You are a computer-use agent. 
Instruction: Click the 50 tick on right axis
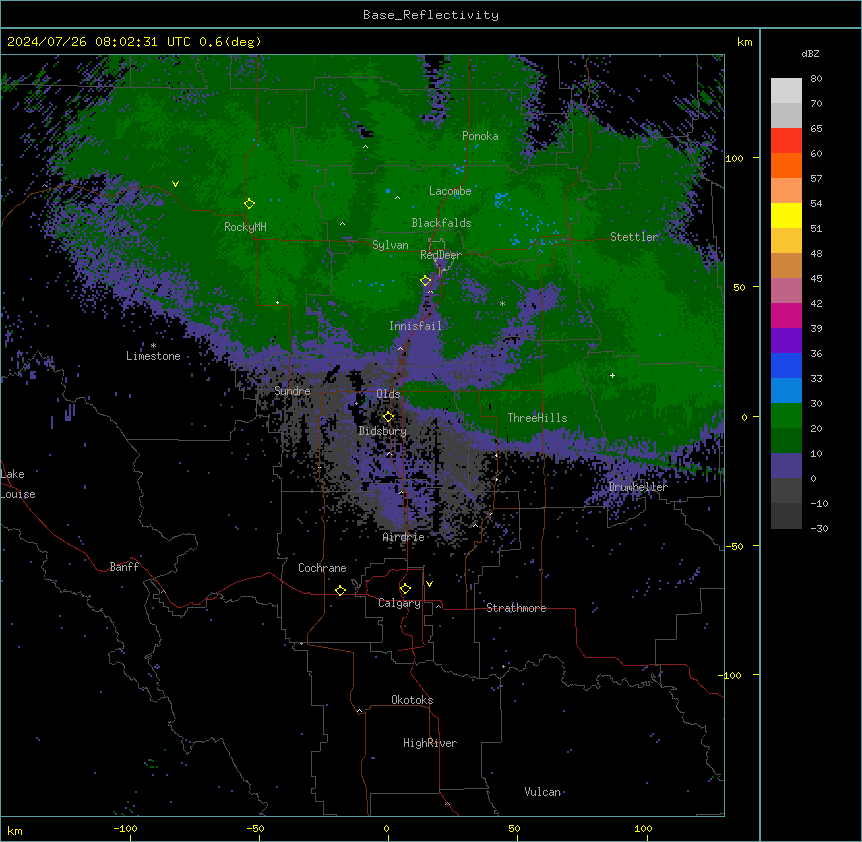(739, 287)
